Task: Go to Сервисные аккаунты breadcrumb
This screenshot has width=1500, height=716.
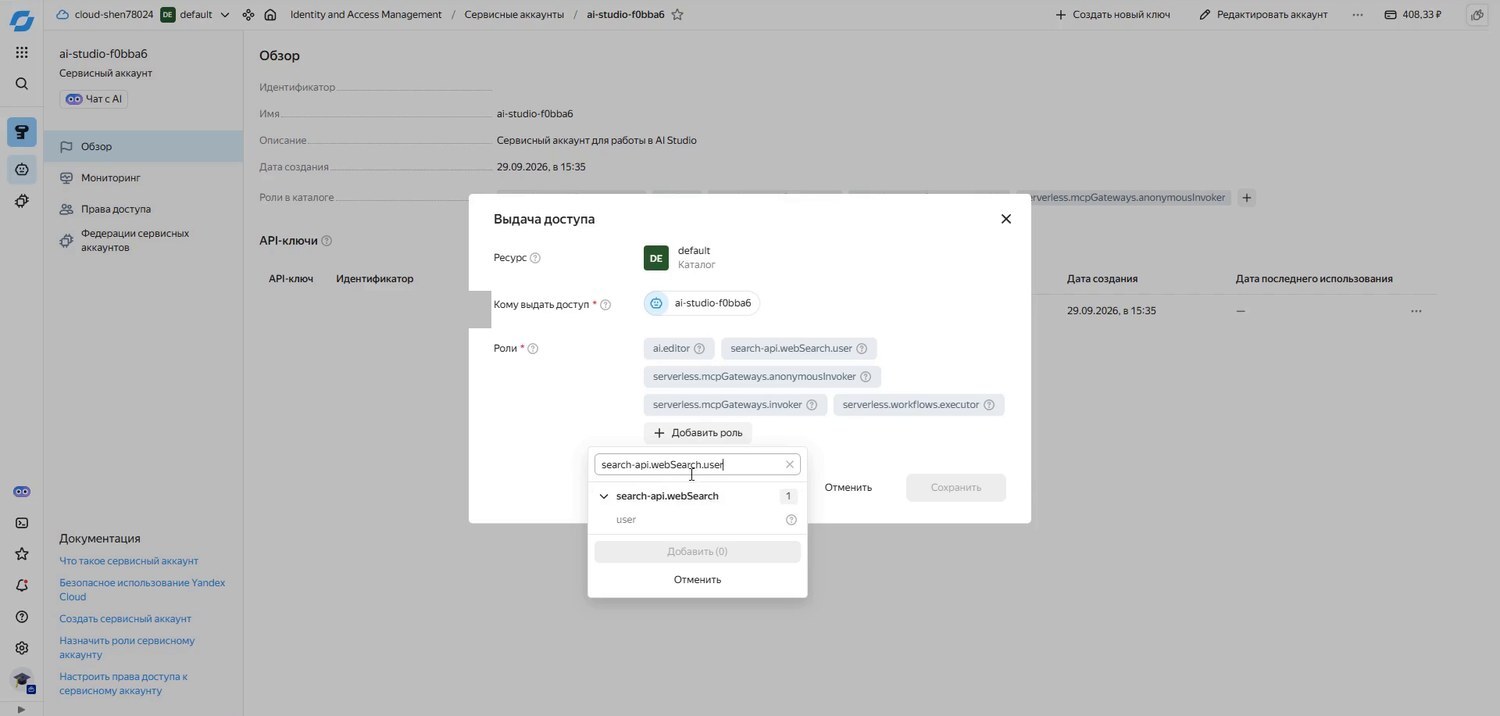Action: tap(514, 15)
